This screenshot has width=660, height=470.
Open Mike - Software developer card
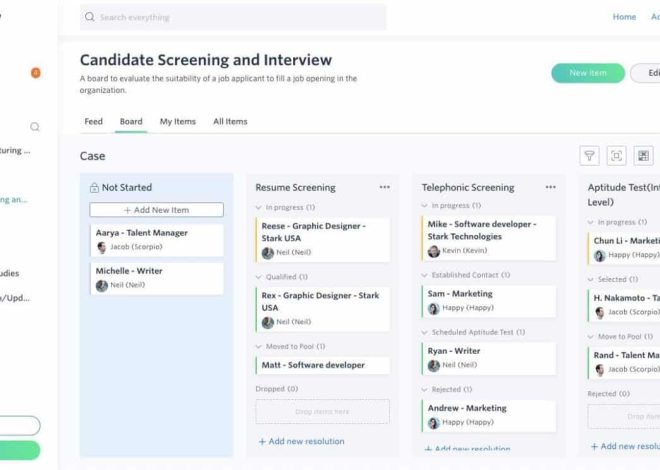(488, 238)
